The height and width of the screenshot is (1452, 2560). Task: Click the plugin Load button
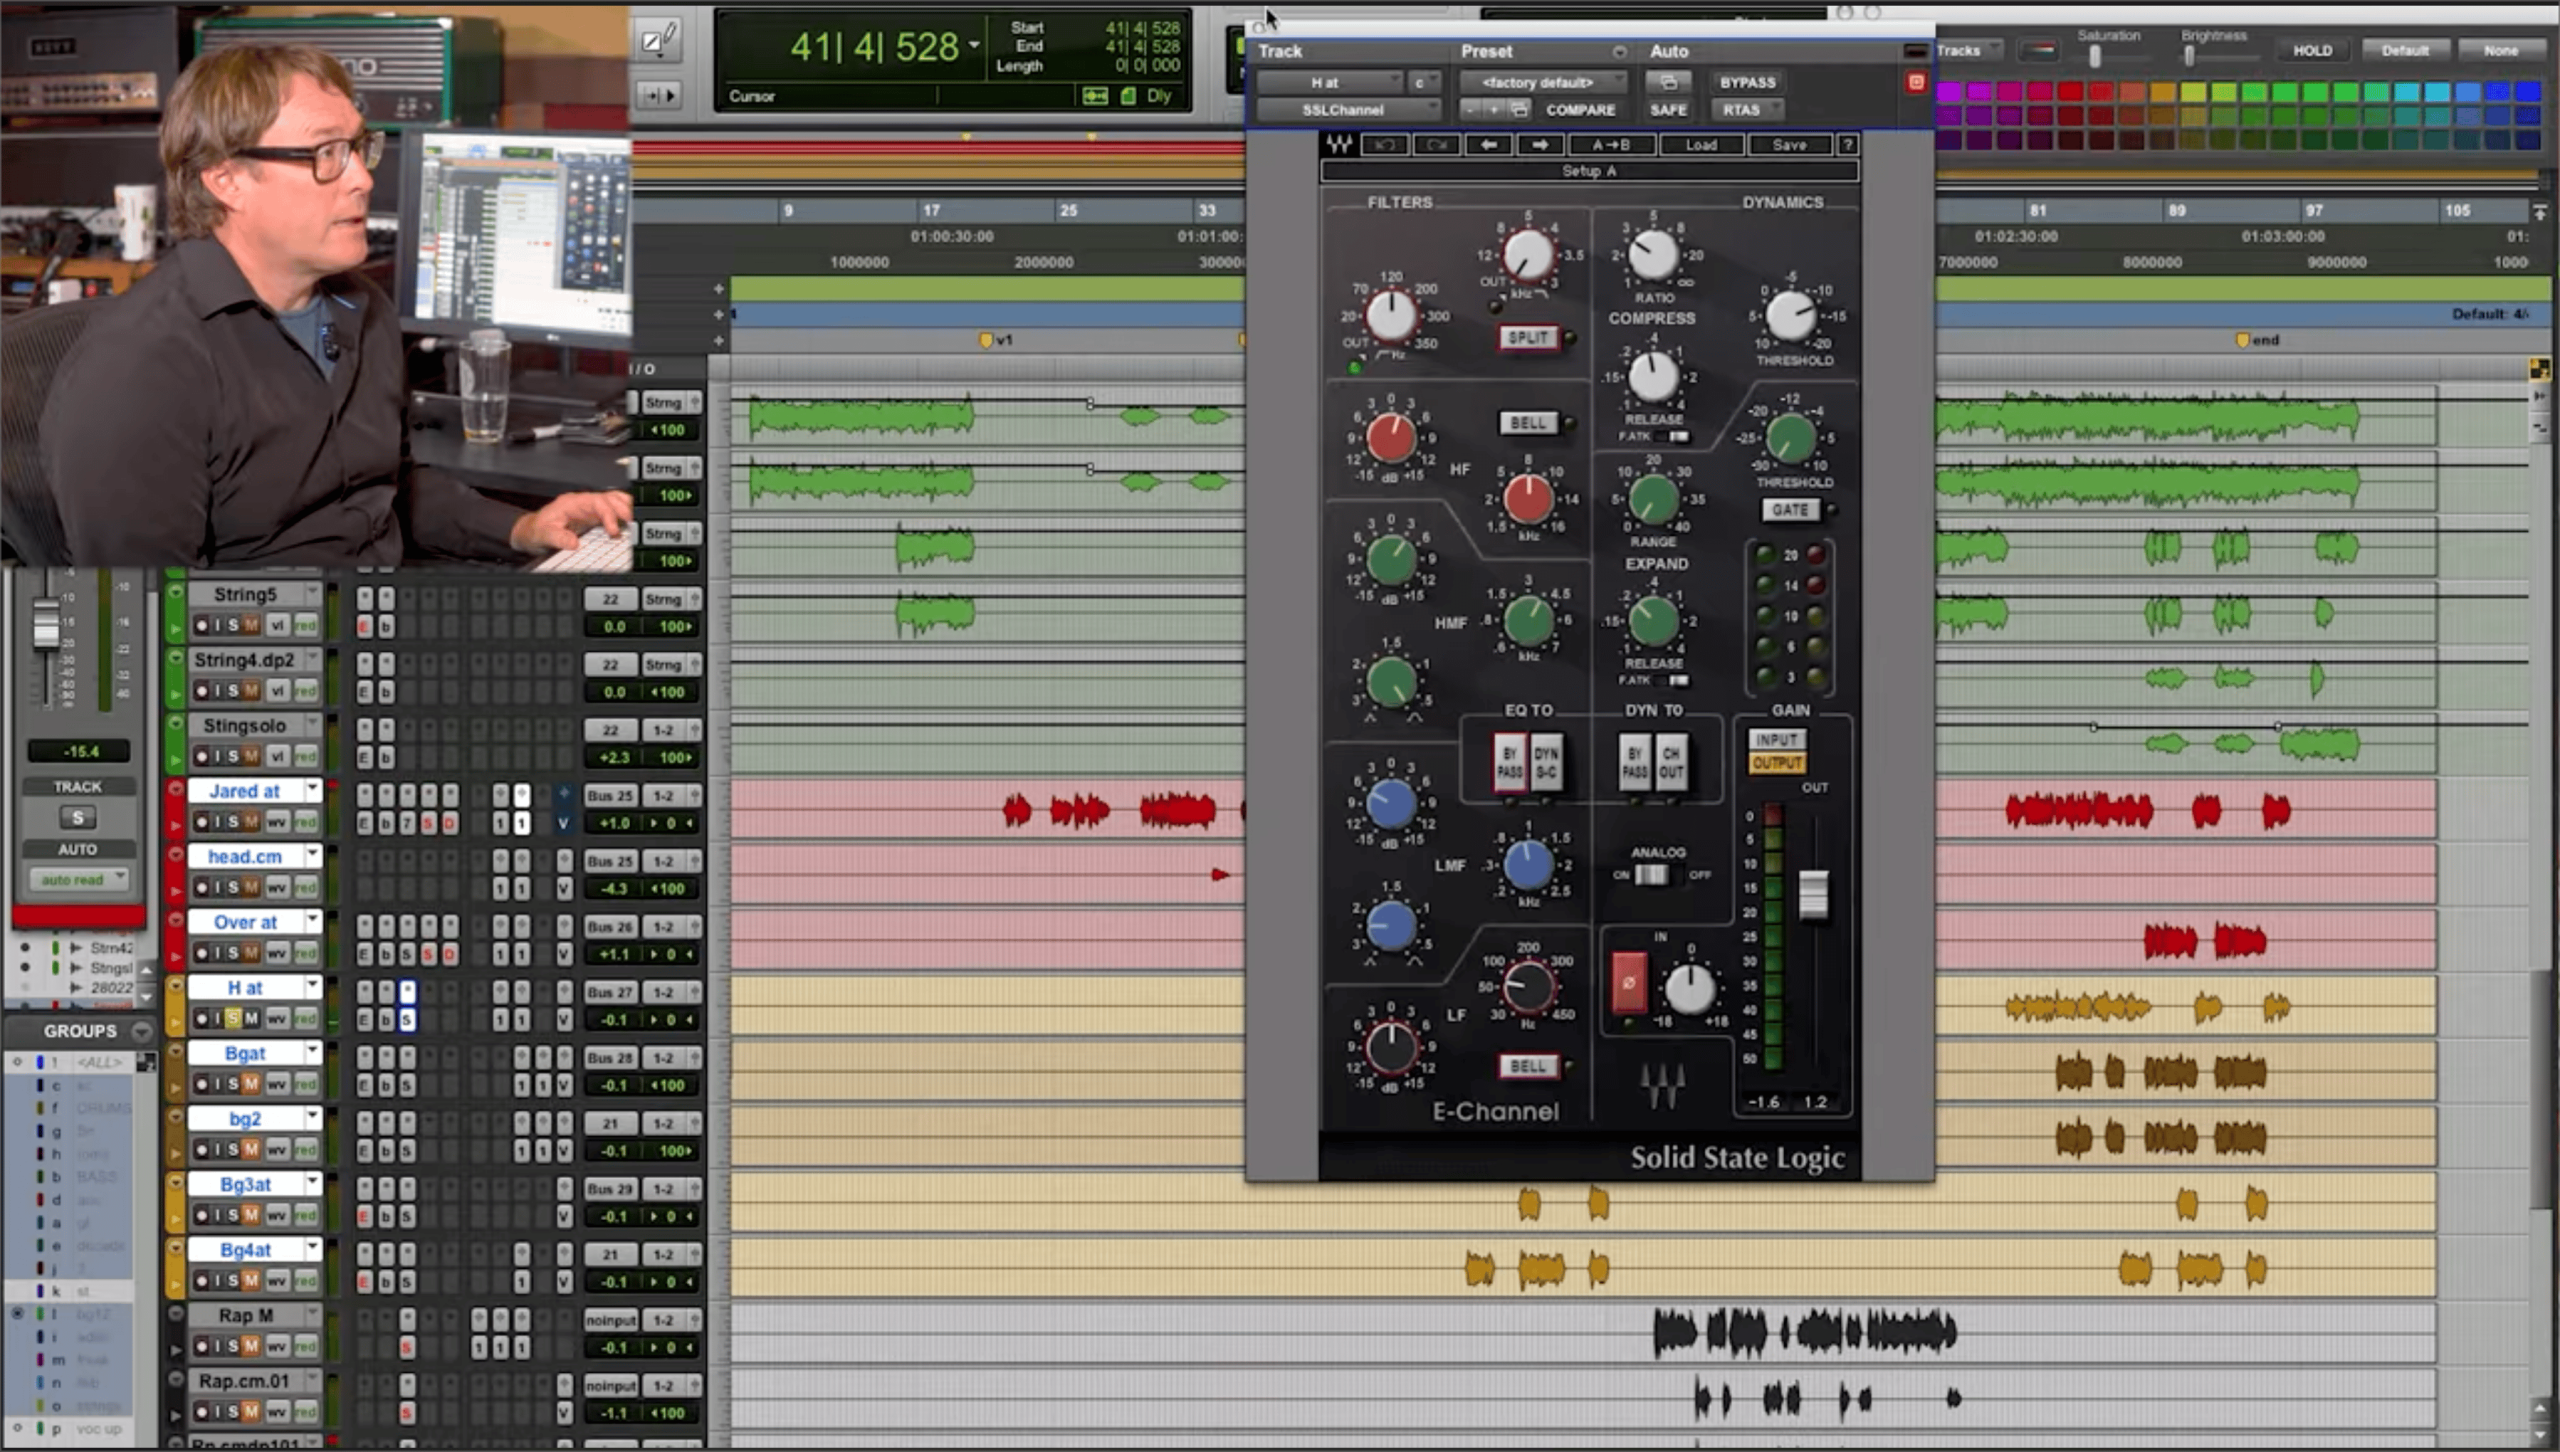tap(1700, 145)
